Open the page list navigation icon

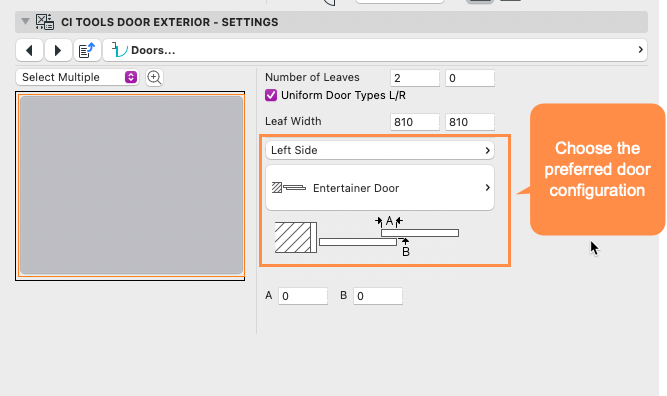coord(87,51)
